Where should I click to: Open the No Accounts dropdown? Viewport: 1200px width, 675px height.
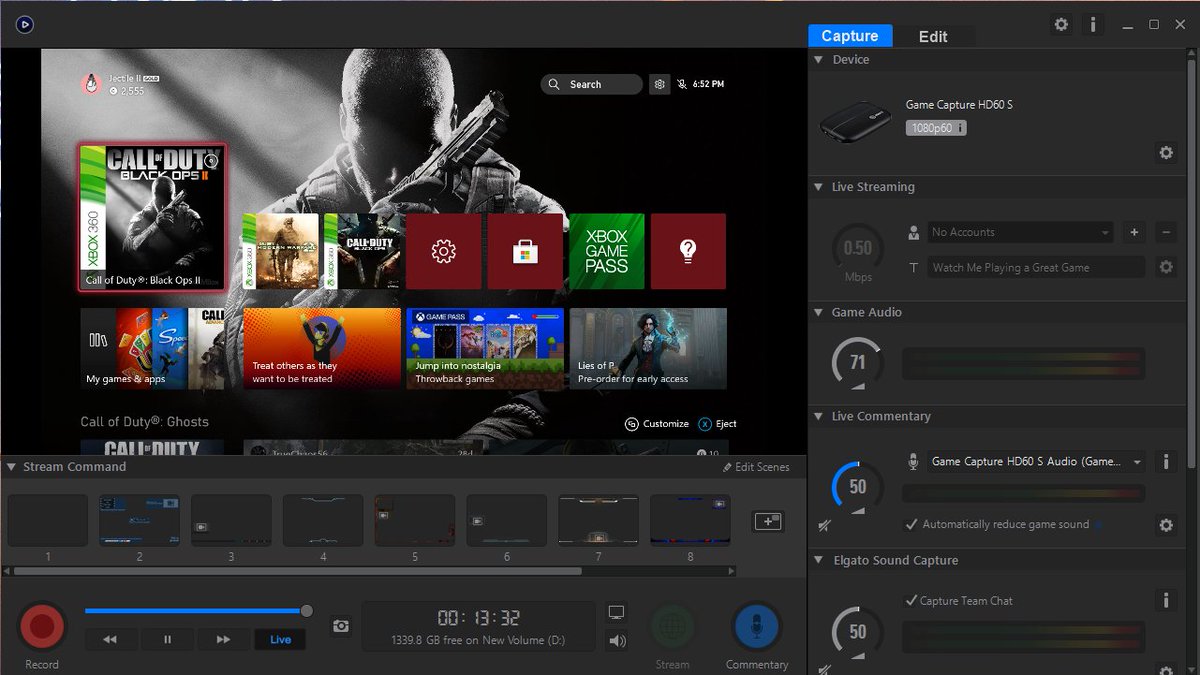tap(1021, 232)
